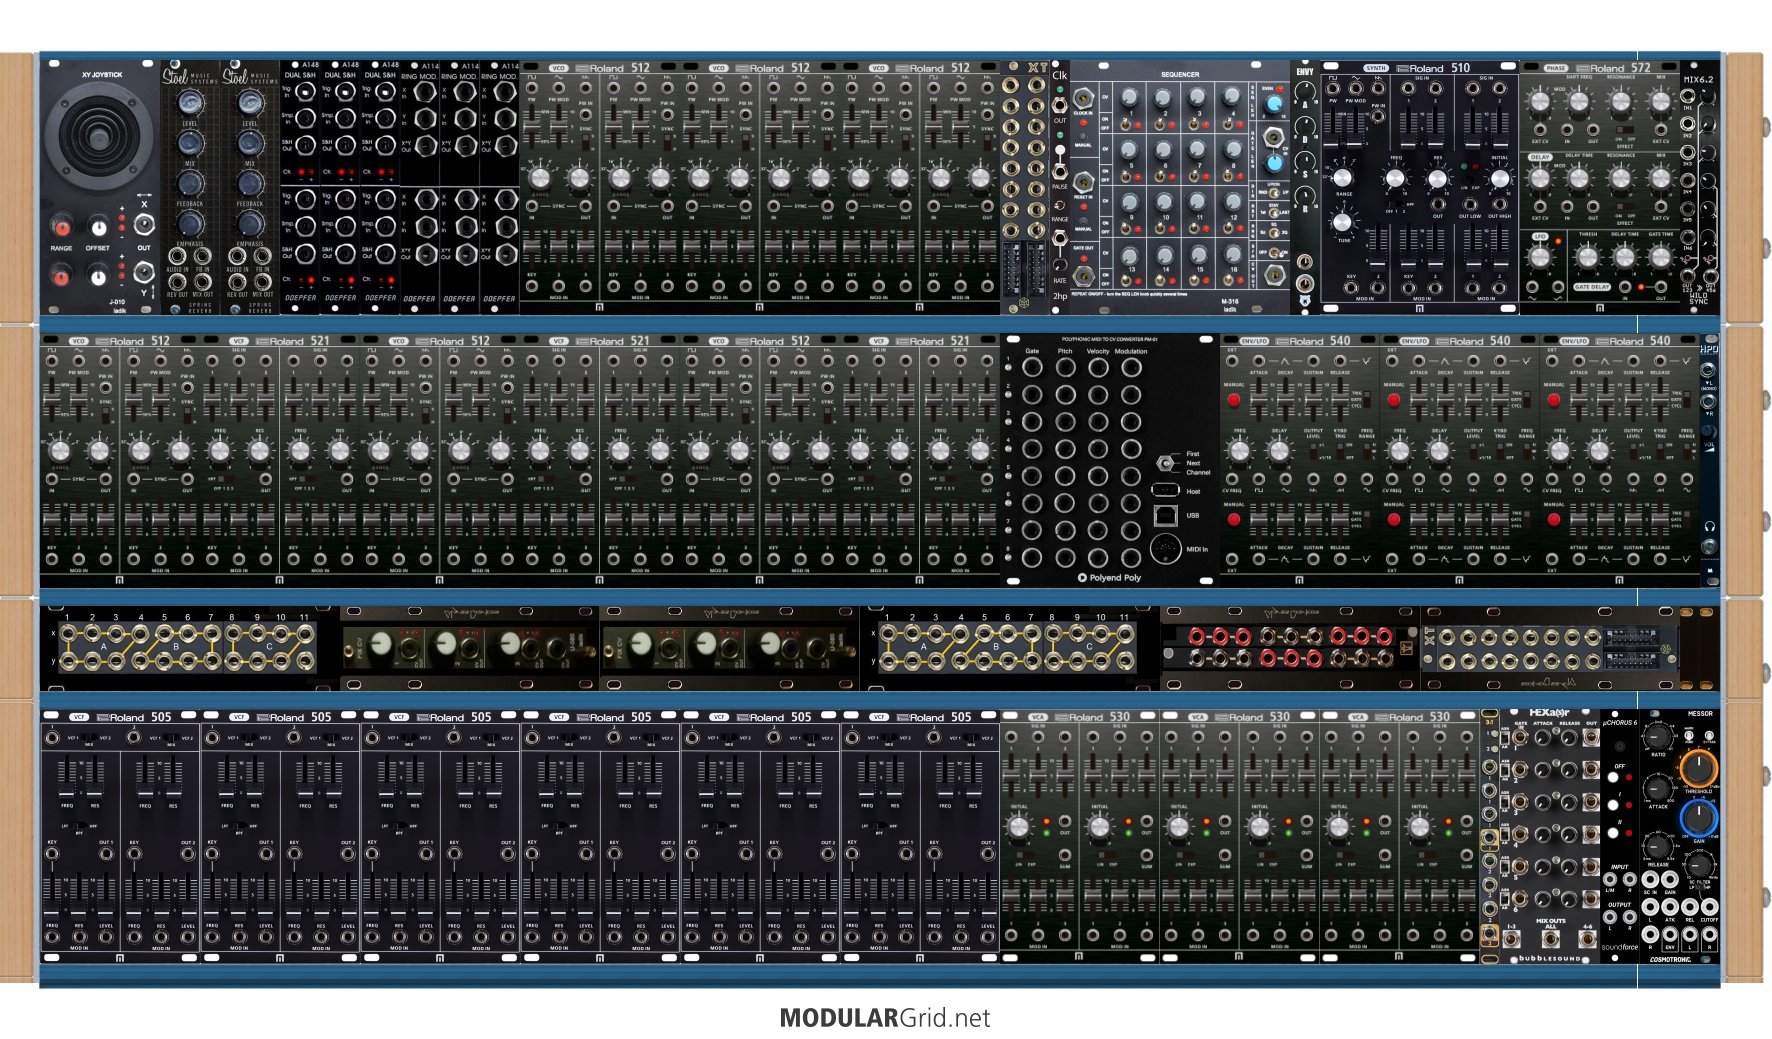This screenshot has height=1039, width=1772.
Task: Open the MODULARGrid.net logo link
Action: 885,1018
